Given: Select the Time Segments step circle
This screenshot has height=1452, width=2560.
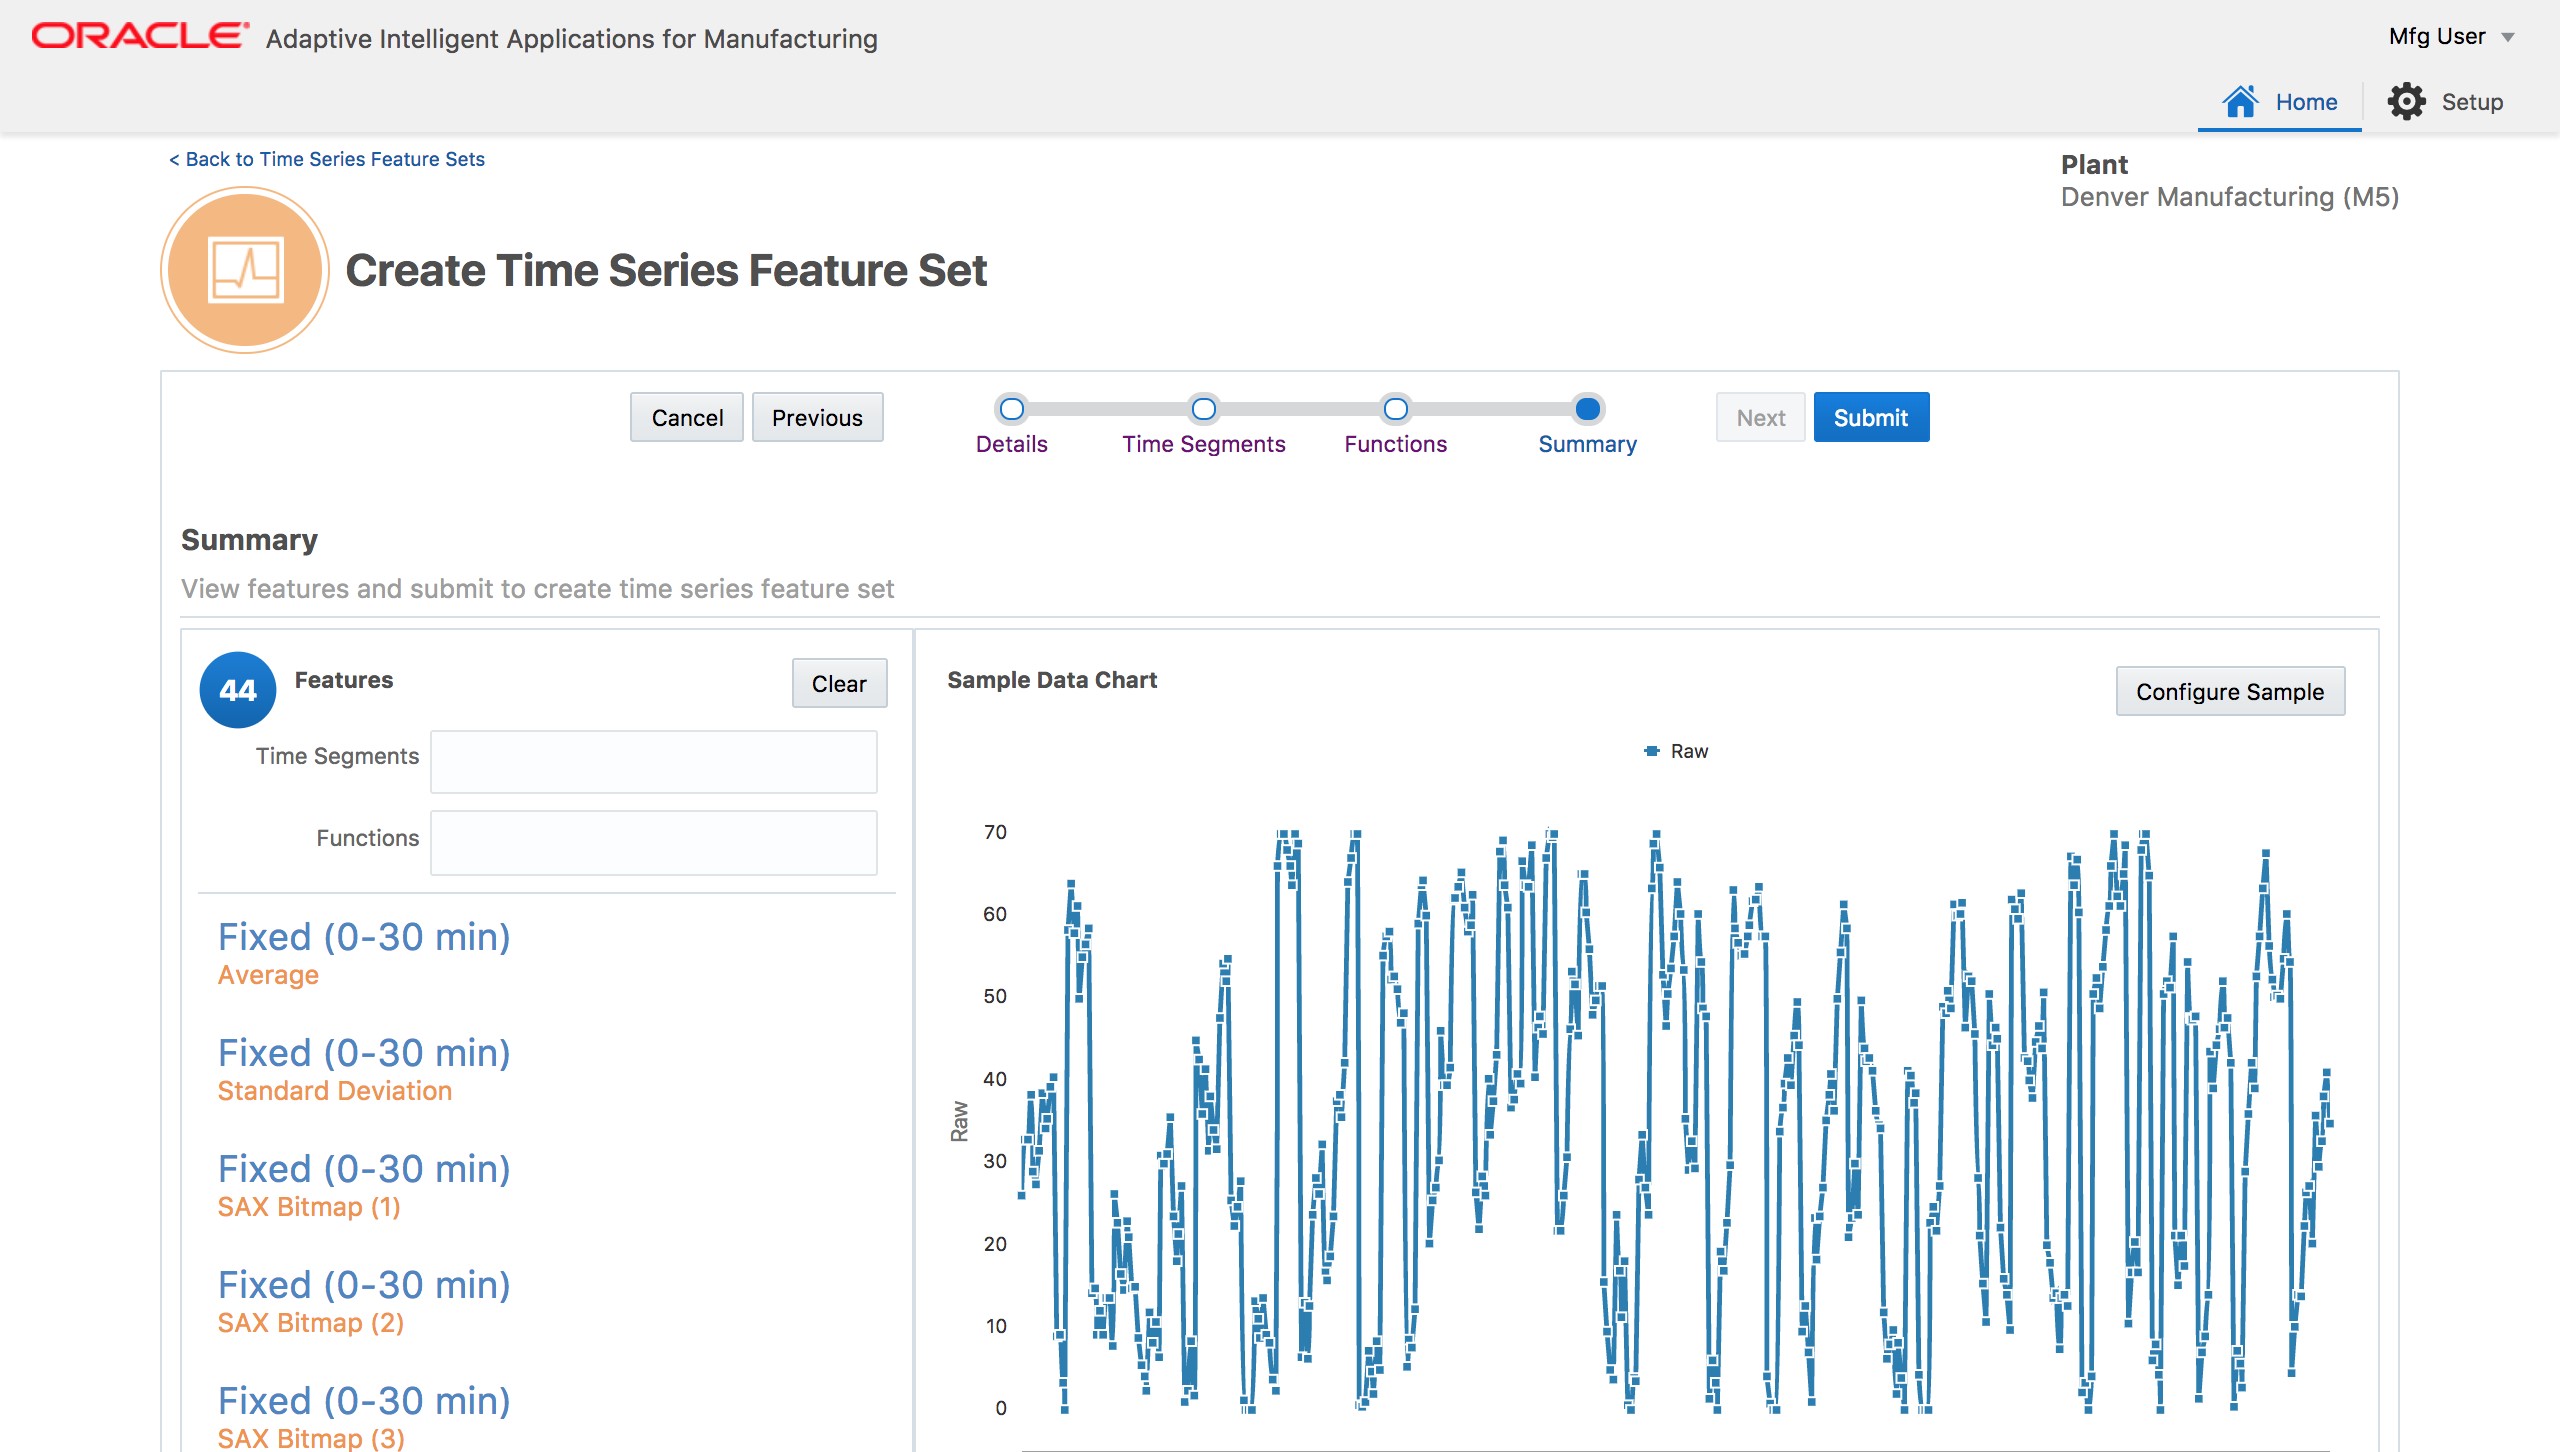Looking at the screenshot, I should click(x=1203, y=409).
